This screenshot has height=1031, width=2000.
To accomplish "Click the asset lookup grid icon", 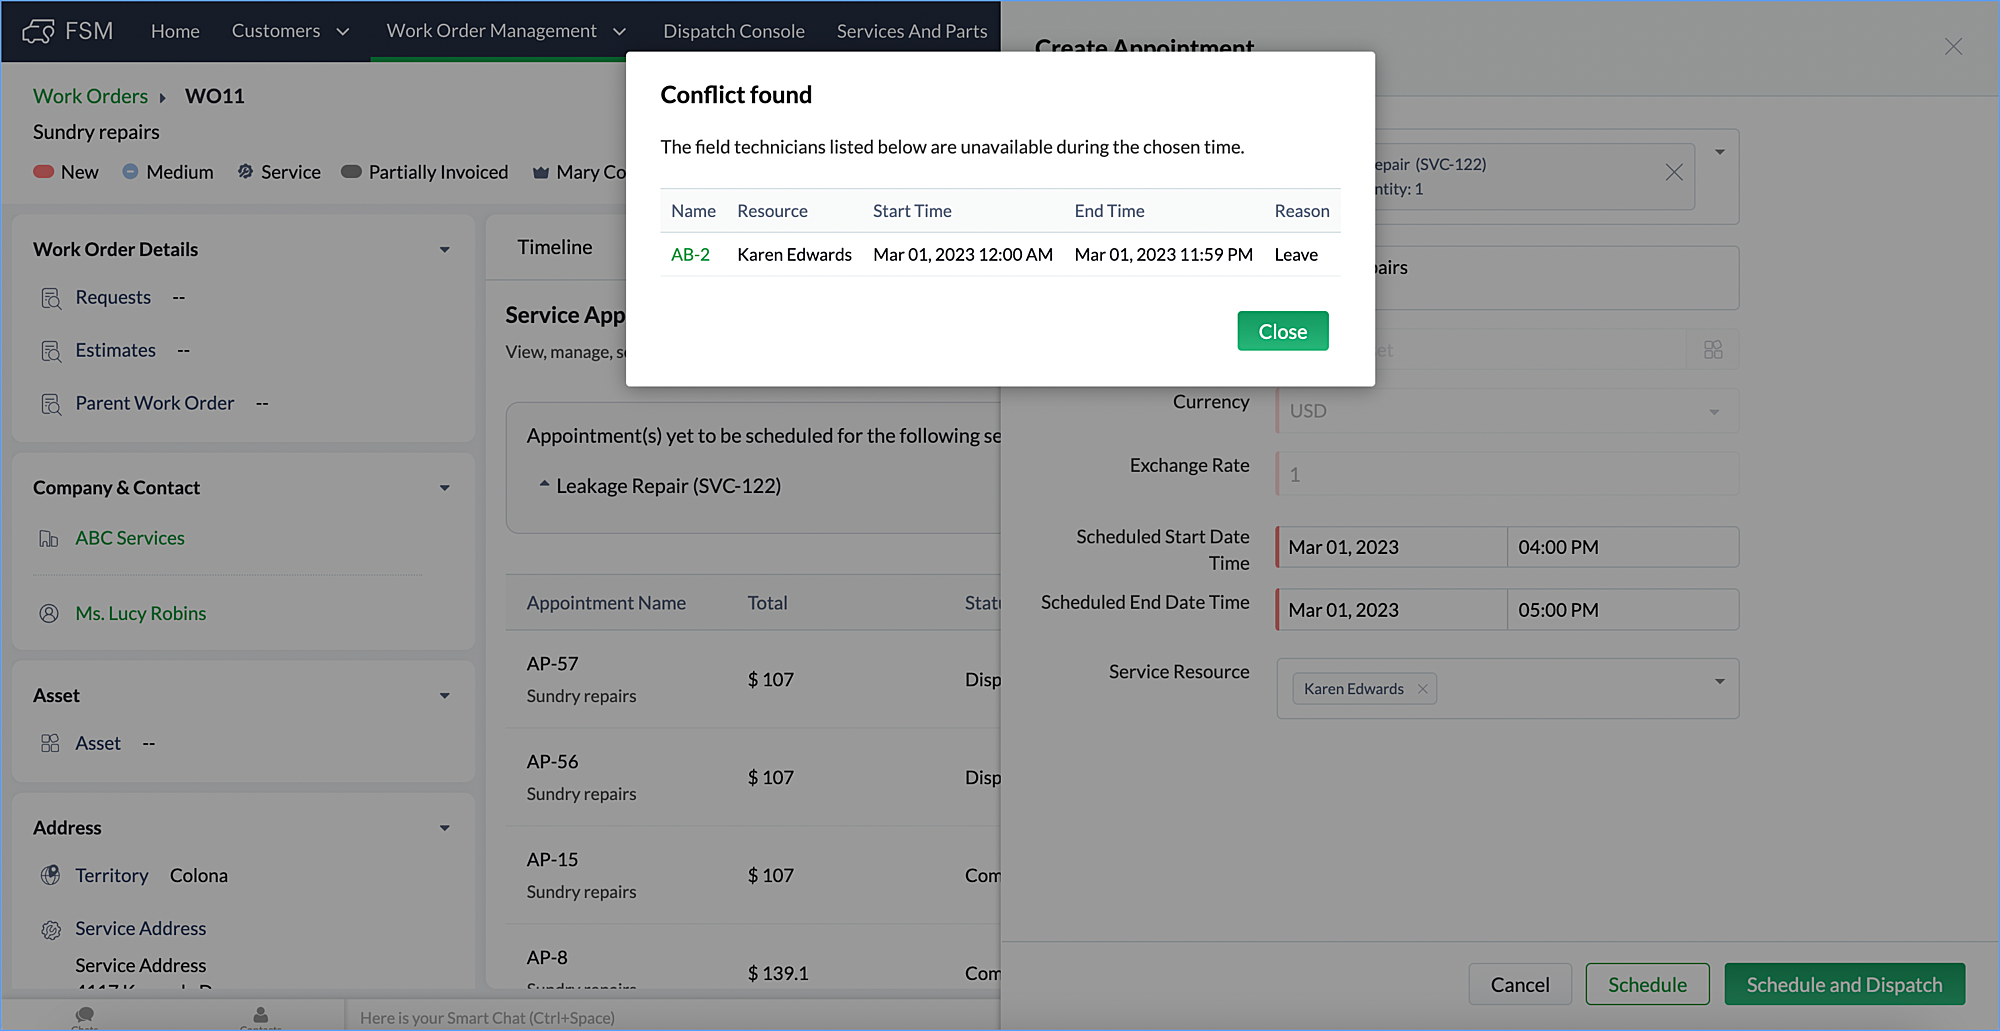I will coord(1713,350).
